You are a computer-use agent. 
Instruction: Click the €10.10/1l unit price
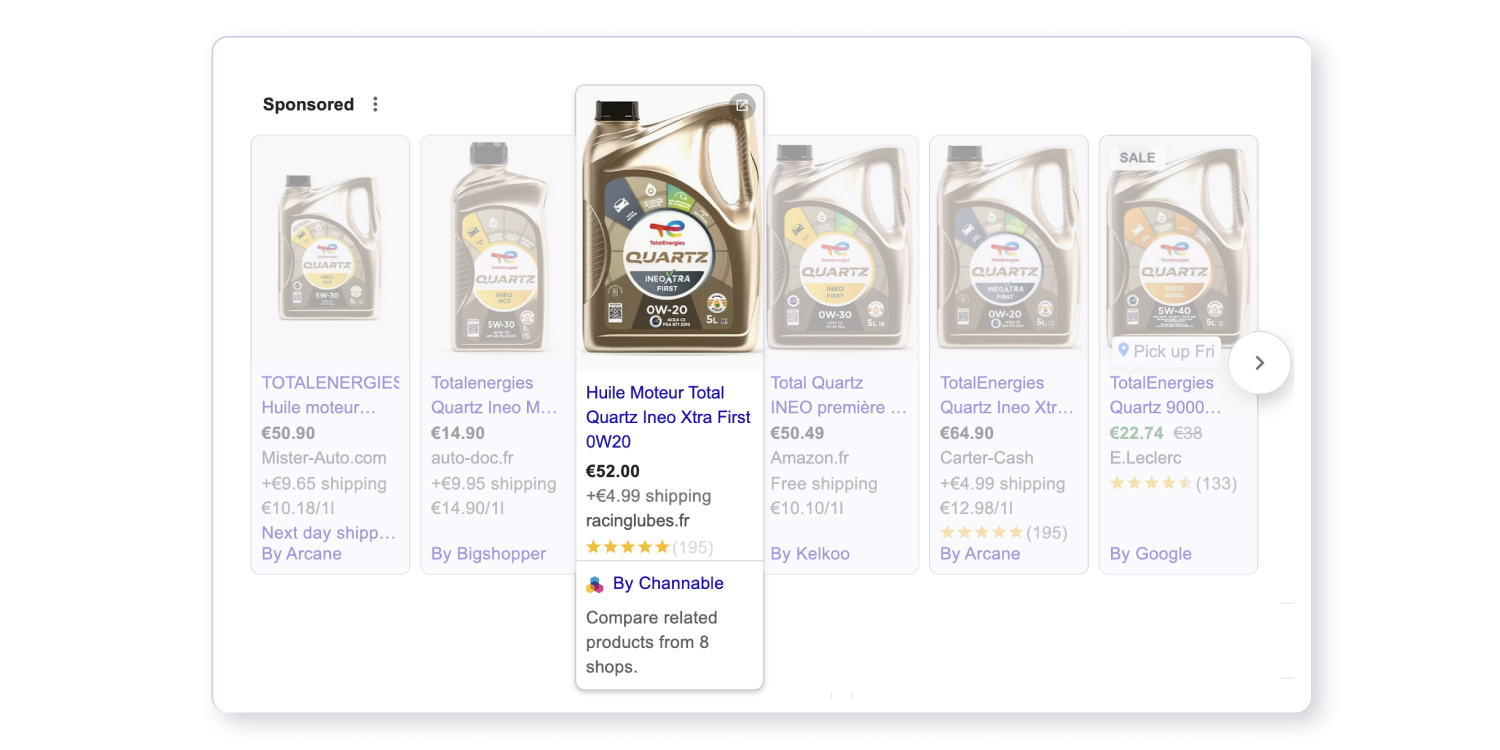pos(808,508)
